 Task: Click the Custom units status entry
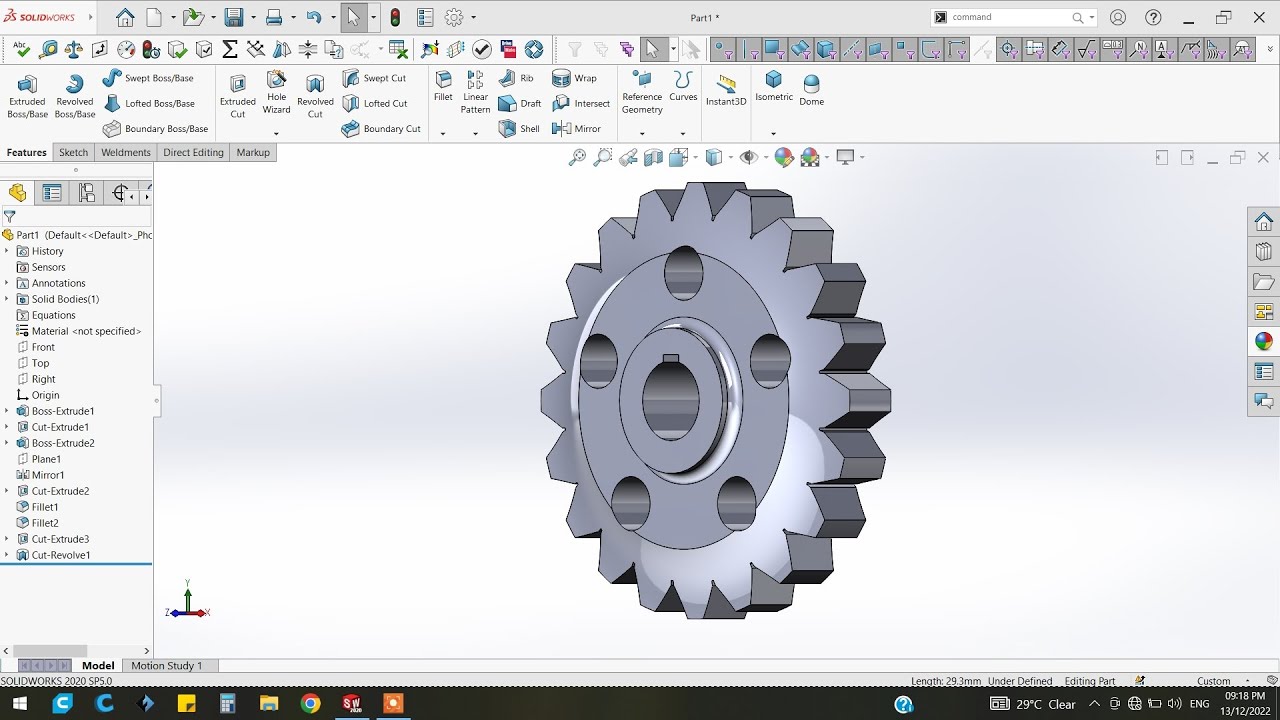click(x=1213, y=681)
